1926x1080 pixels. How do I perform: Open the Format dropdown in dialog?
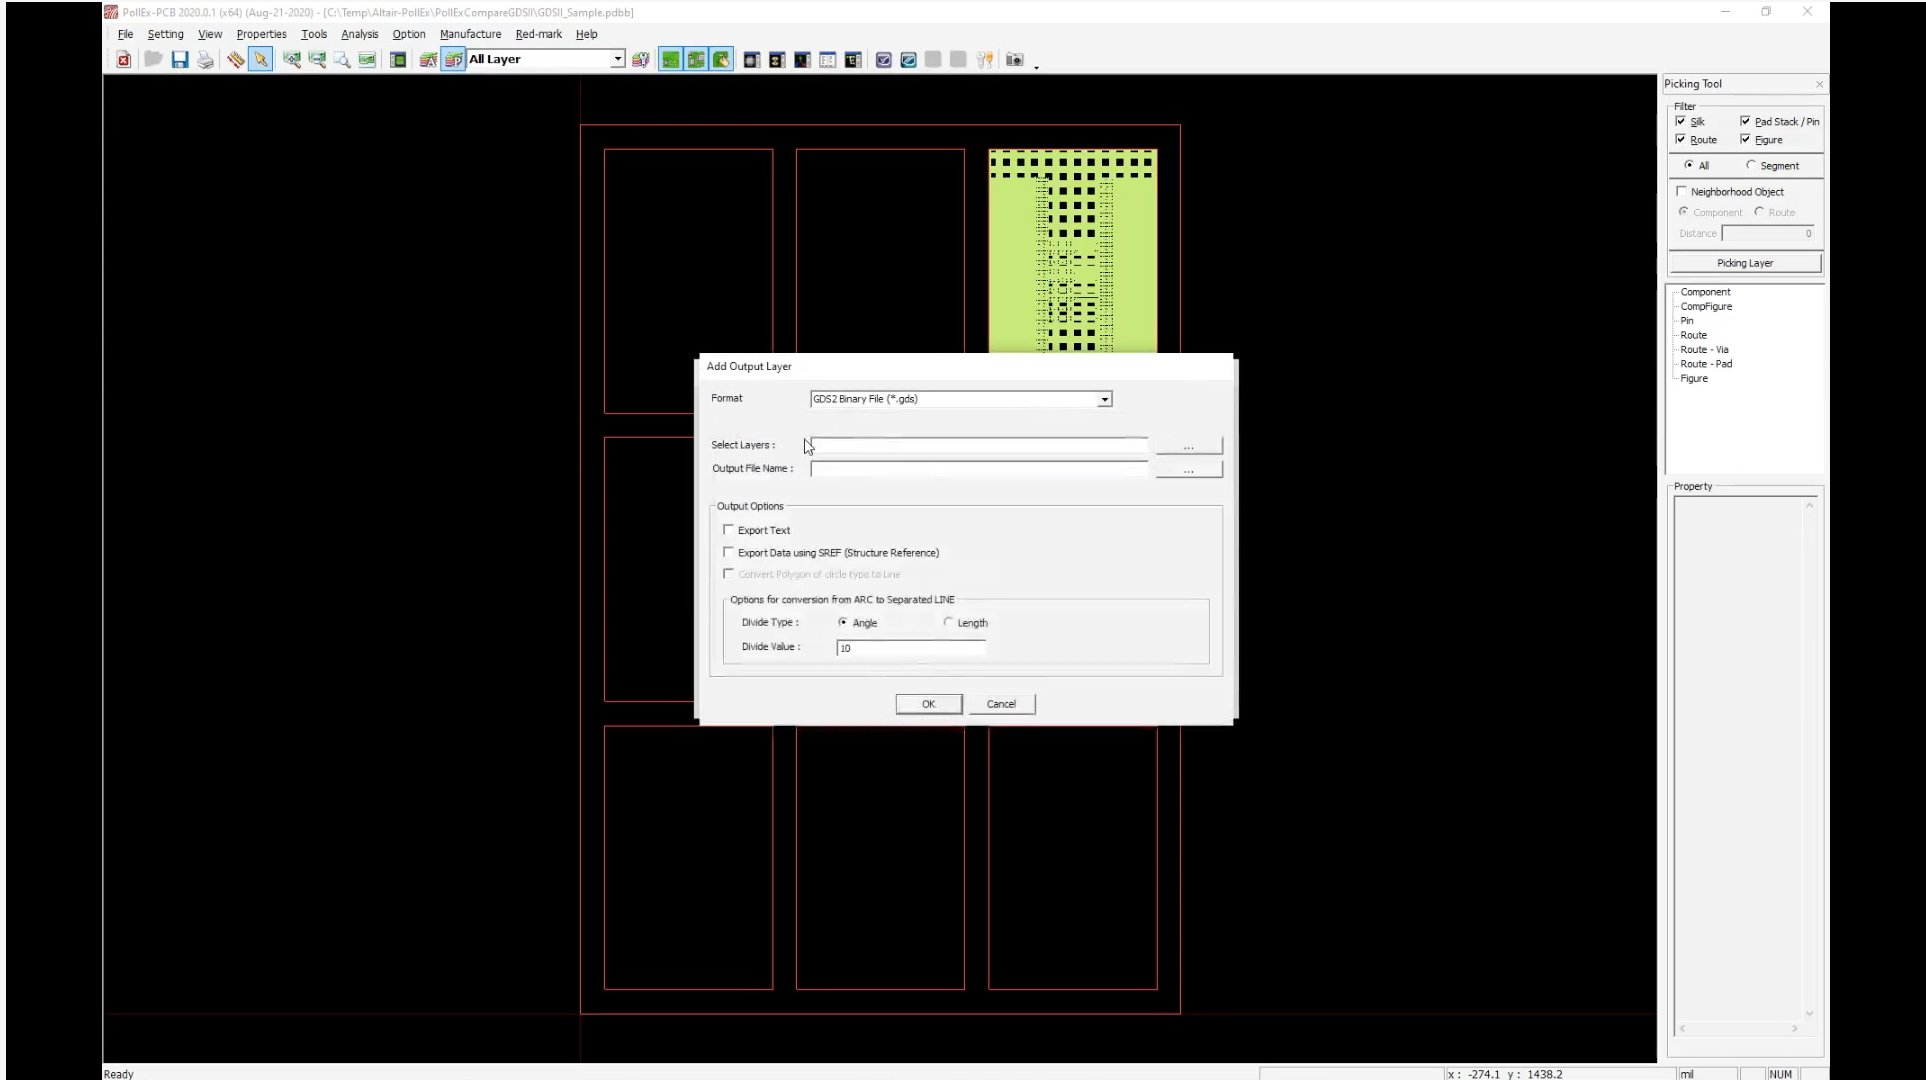[x=1104, y=399]
